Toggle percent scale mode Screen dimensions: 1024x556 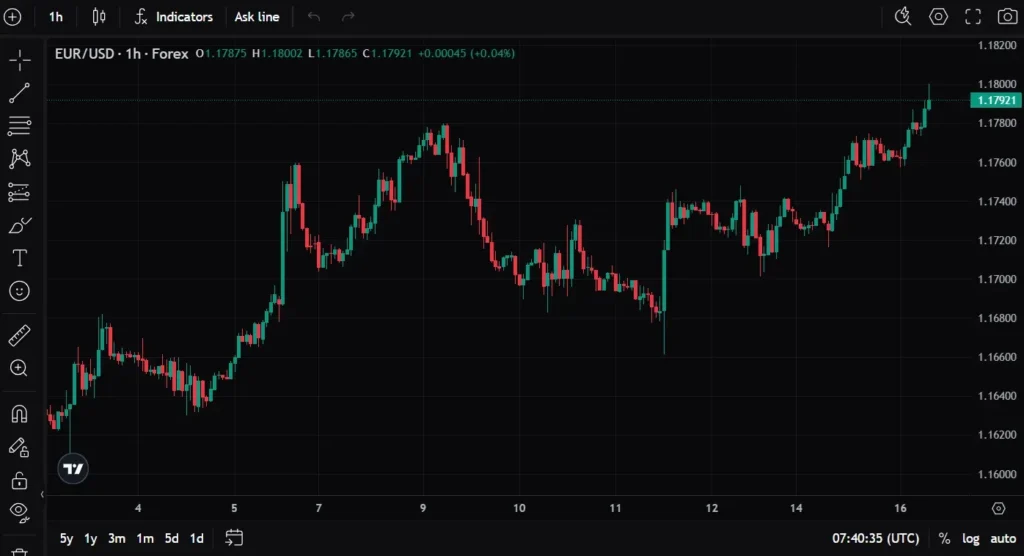(x=944, y=539)
